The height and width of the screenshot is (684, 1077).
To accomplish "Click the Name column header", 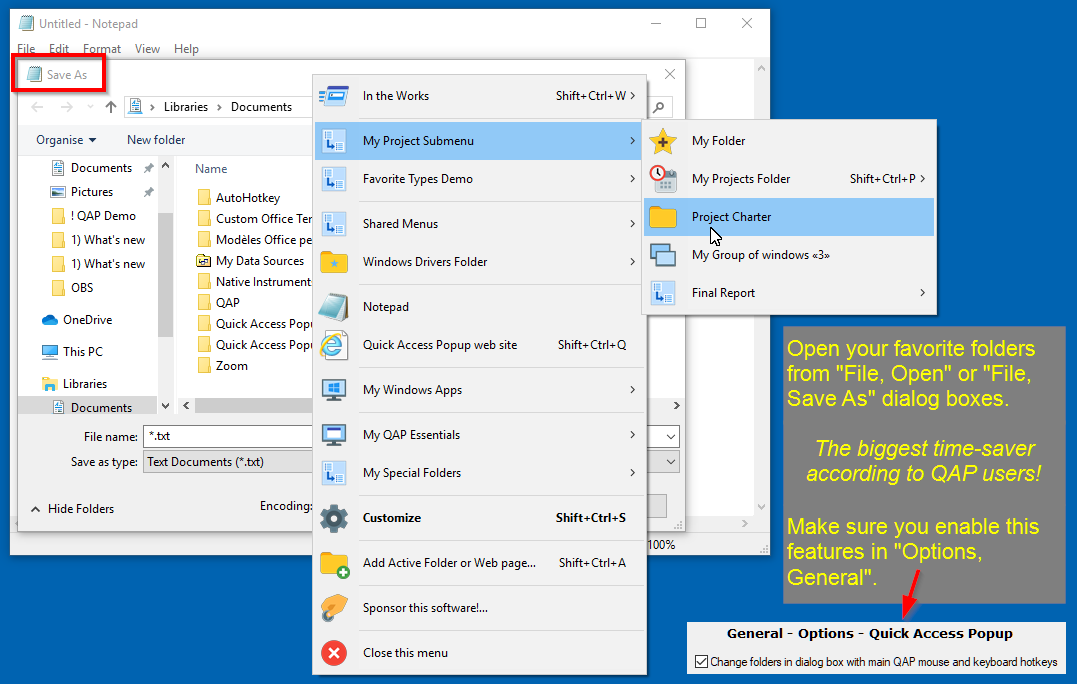I will [x=211, y=169].
